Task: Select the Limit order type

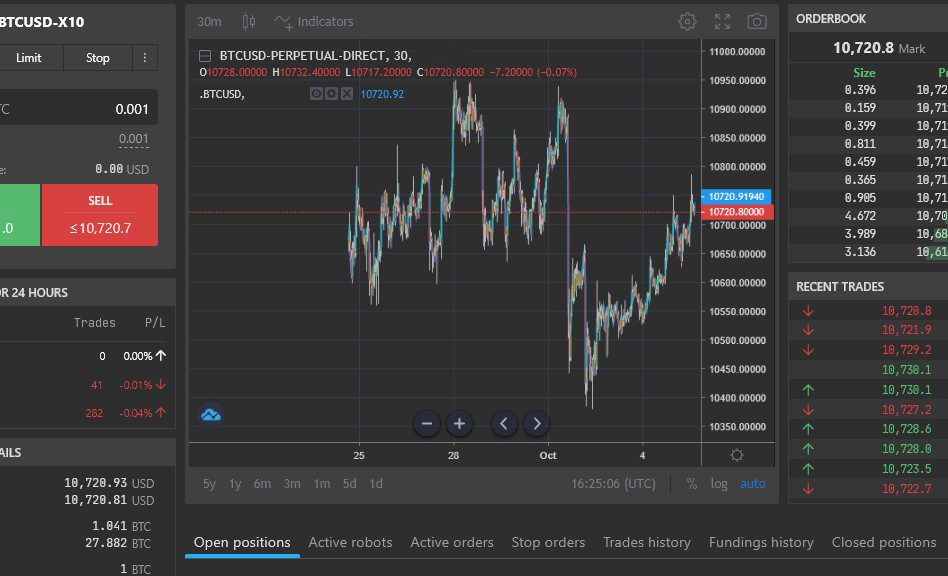Action: point(28,57)
